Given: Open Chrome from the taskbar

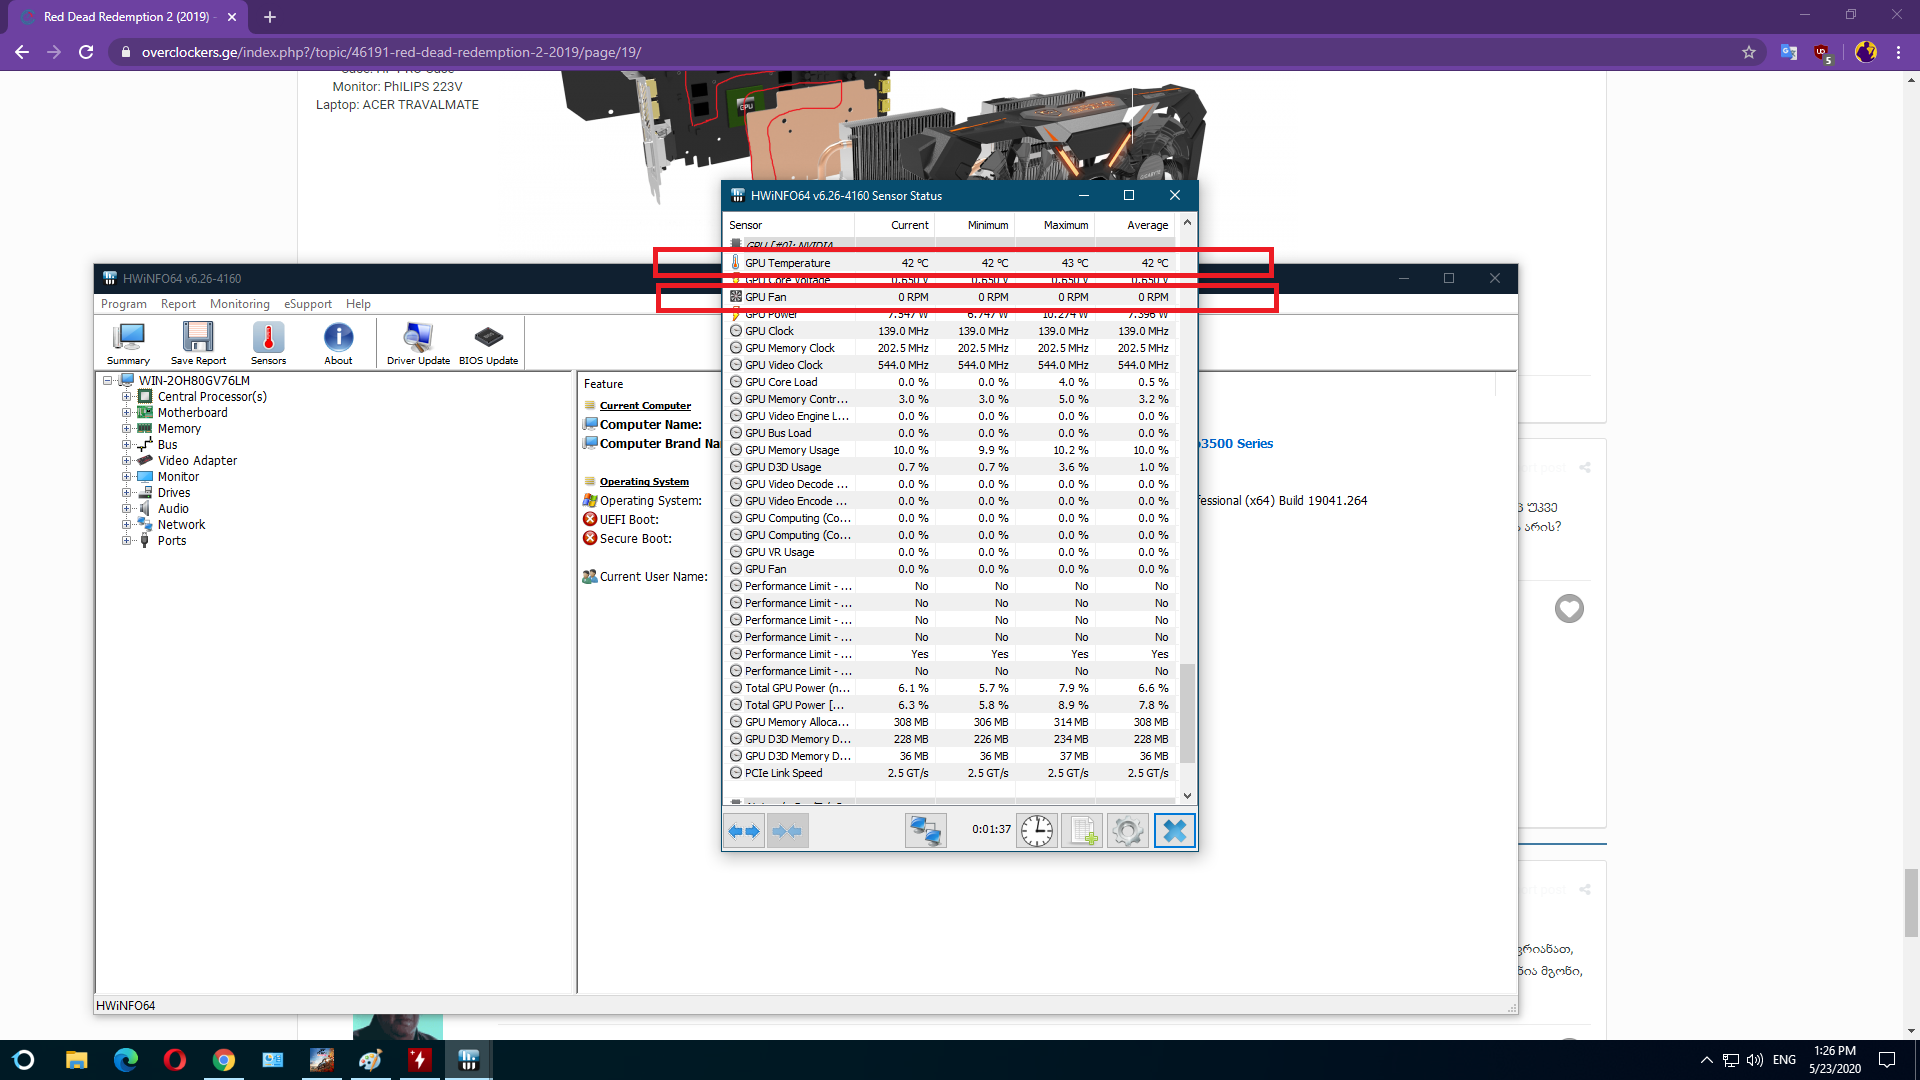Looking at the screenshot, I should [x=224, y=1060].
